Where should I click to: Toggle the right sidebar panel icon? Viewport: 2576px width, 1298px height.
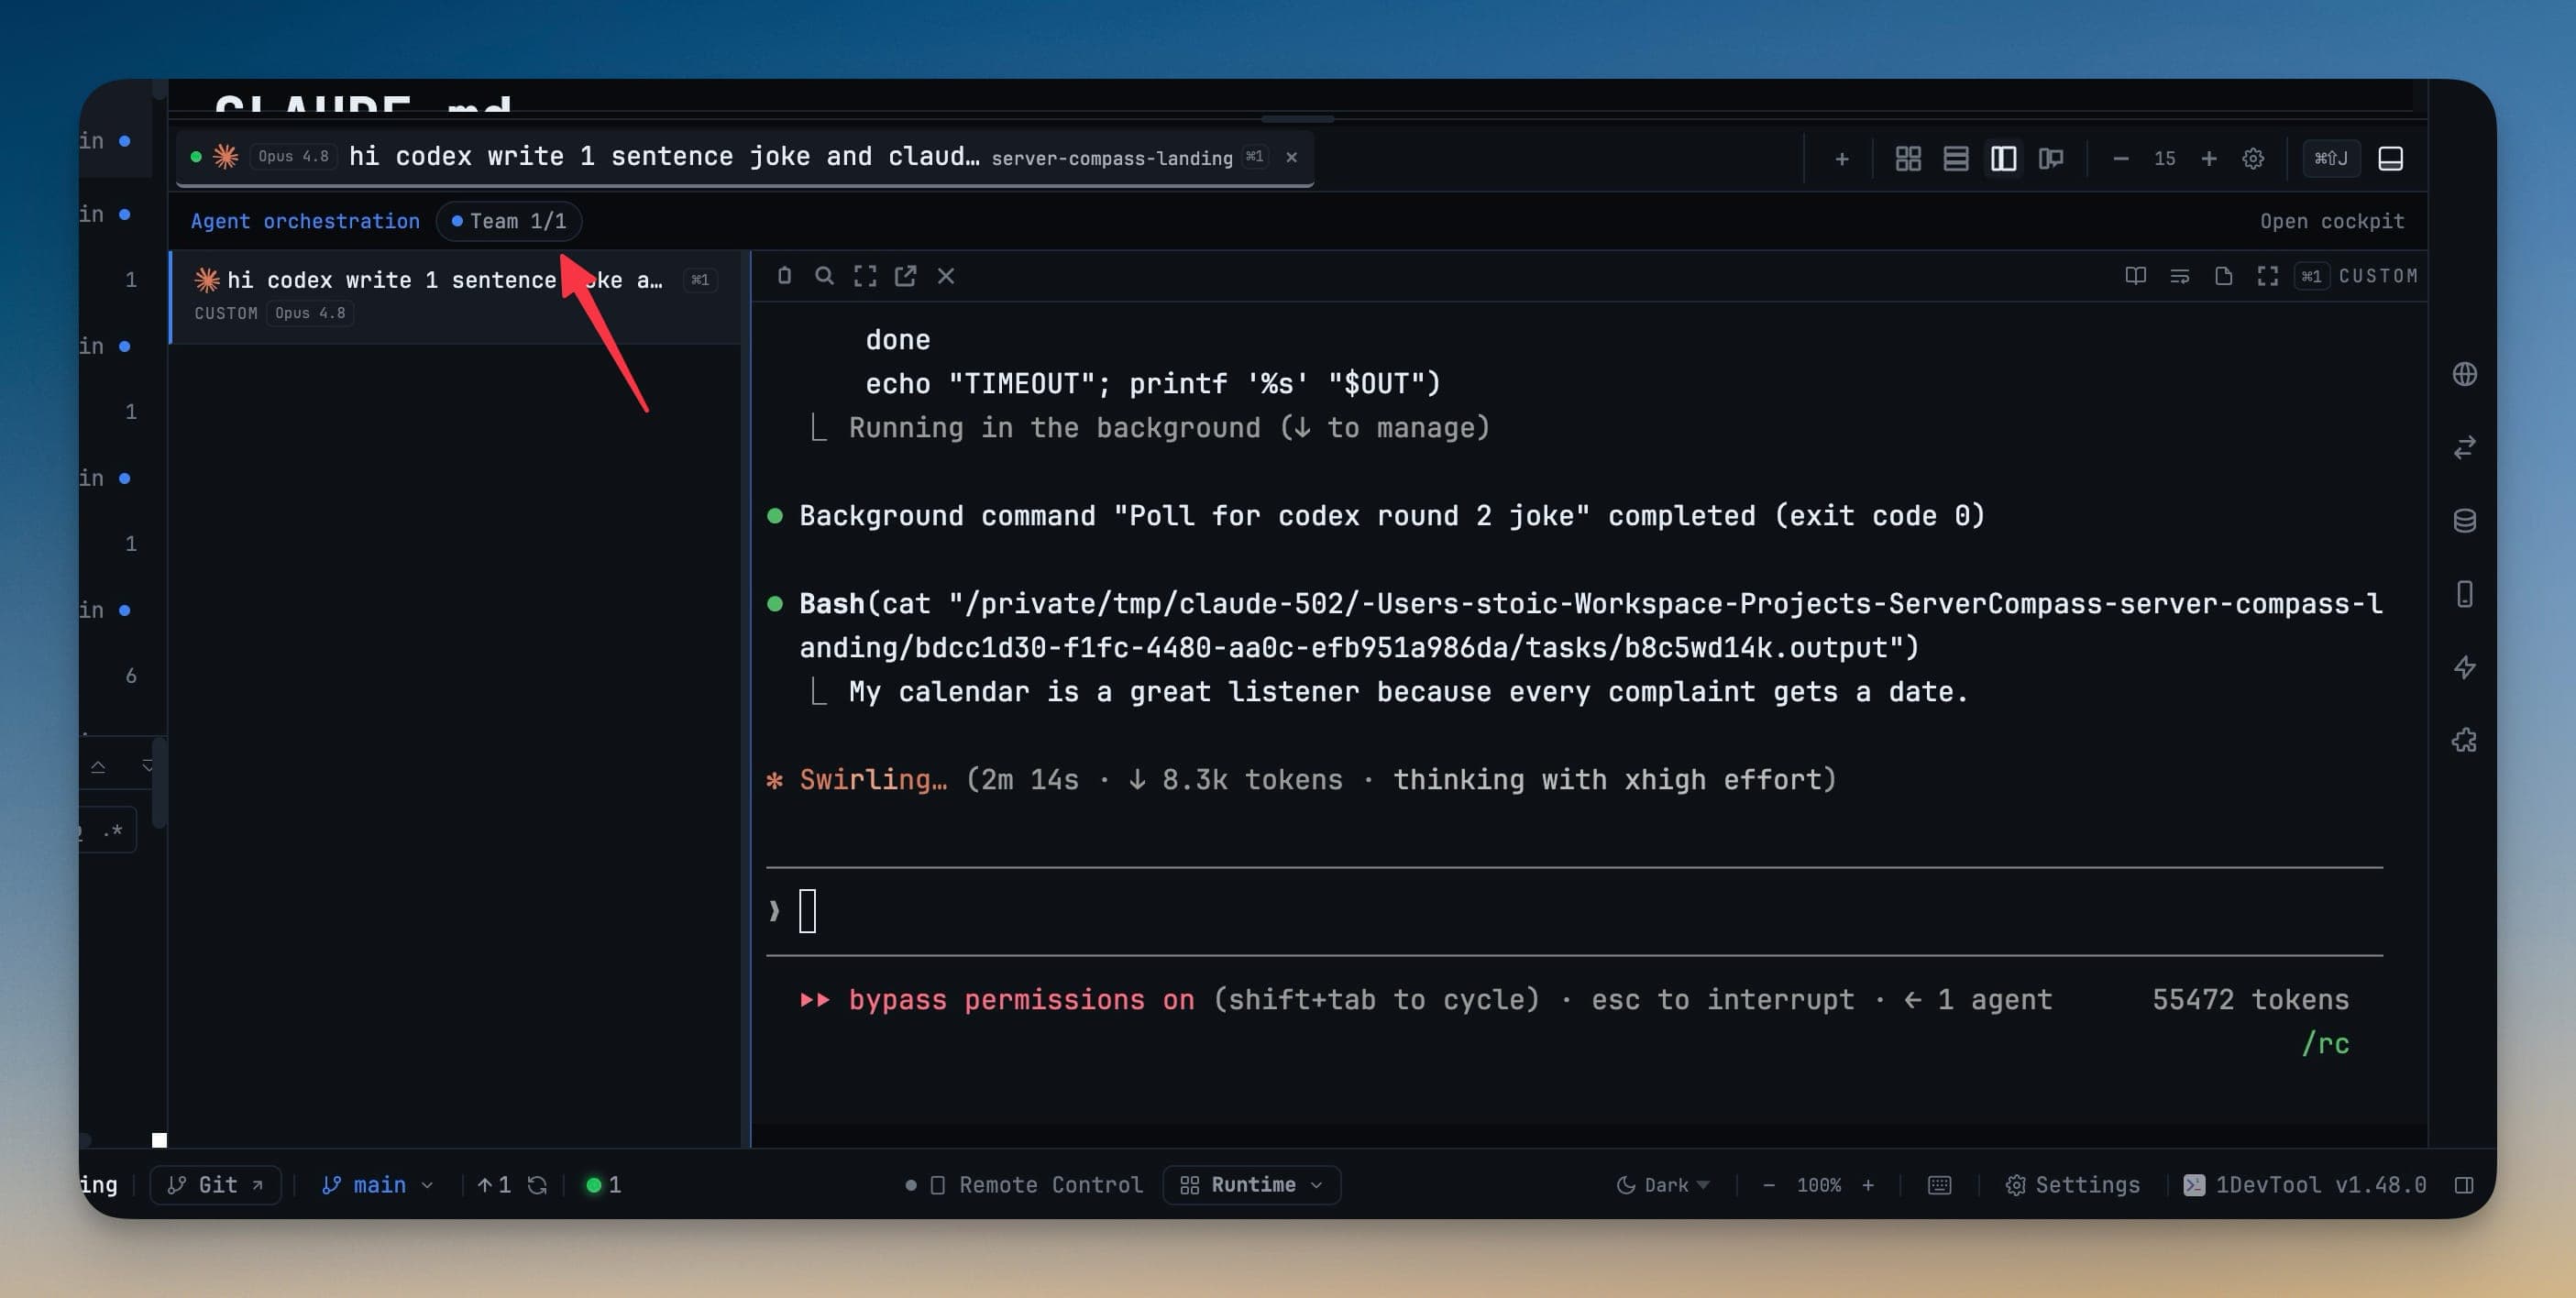pyautogui.click(x=2464, y=1185)
